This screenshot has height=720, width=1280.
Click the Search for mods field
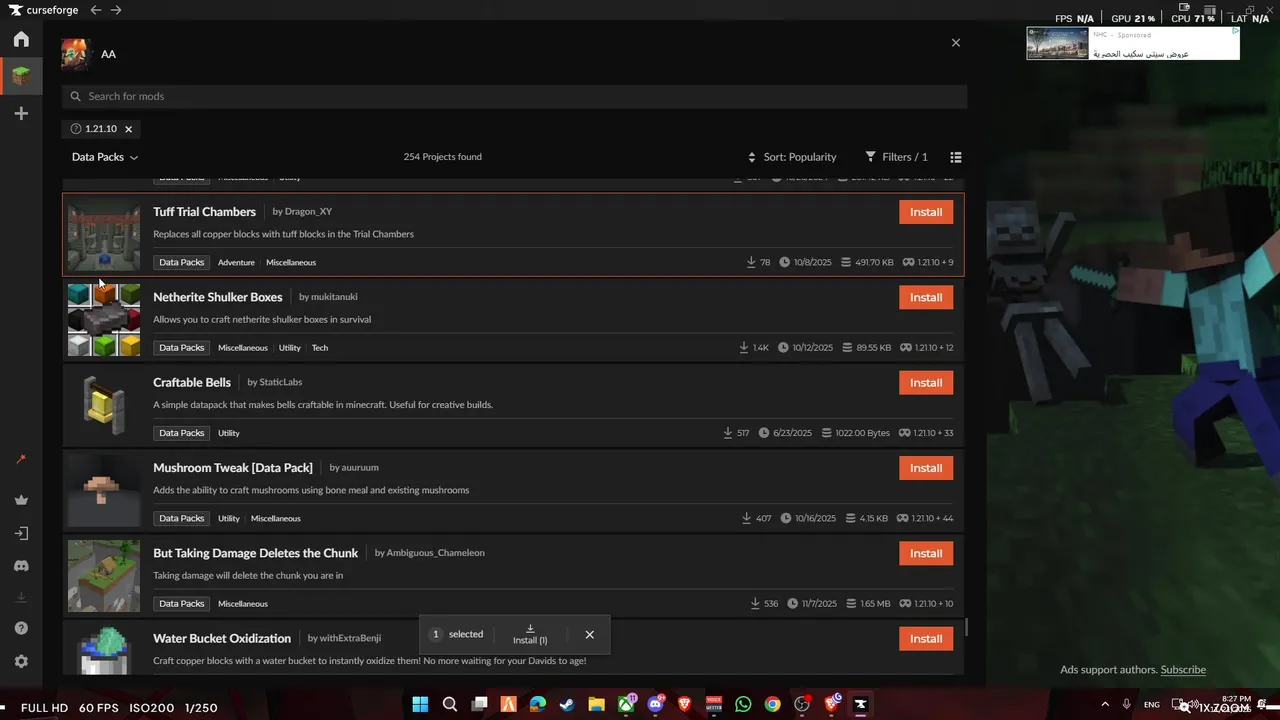[514, 96]
